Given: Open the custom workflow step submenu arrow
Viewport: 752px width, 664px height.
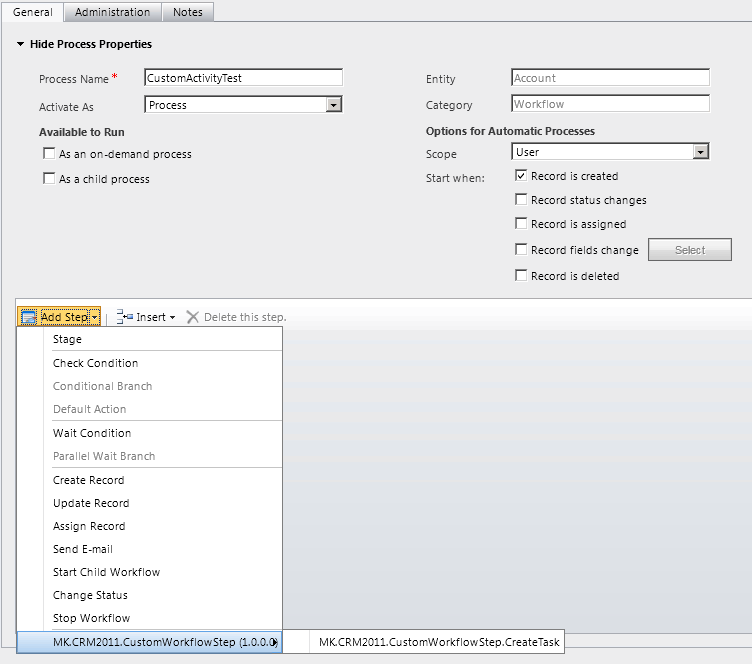Looking at the screenshot, I should tap(275, 642).
